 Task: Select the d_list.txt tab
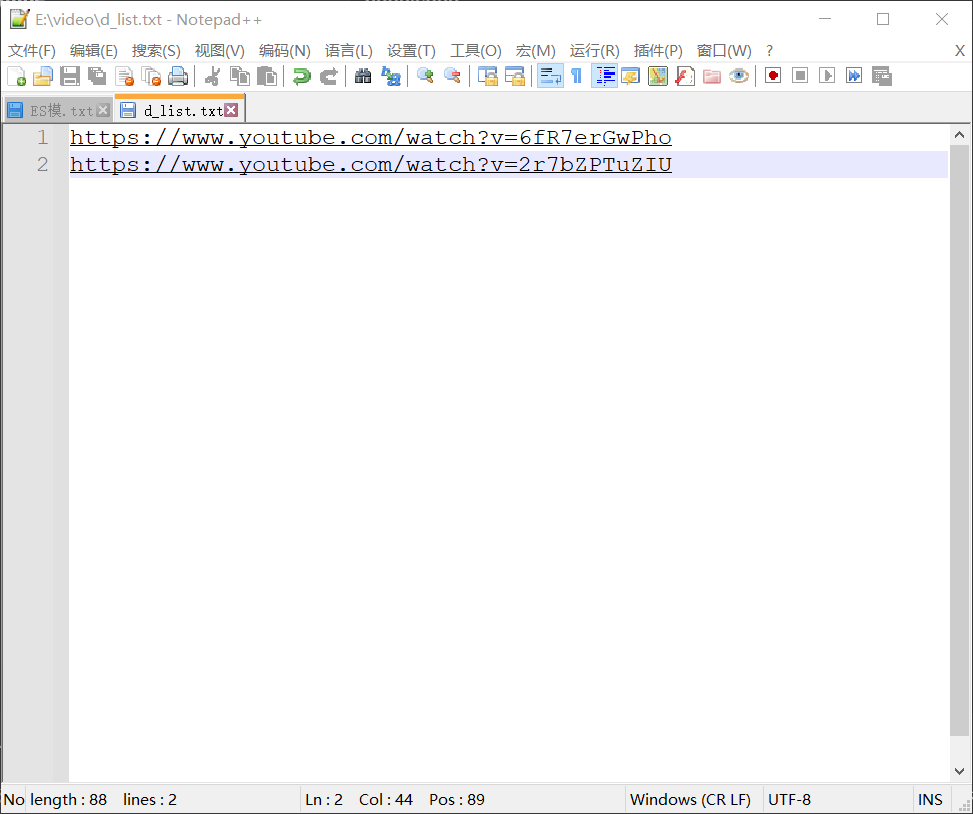coord(180,110)
